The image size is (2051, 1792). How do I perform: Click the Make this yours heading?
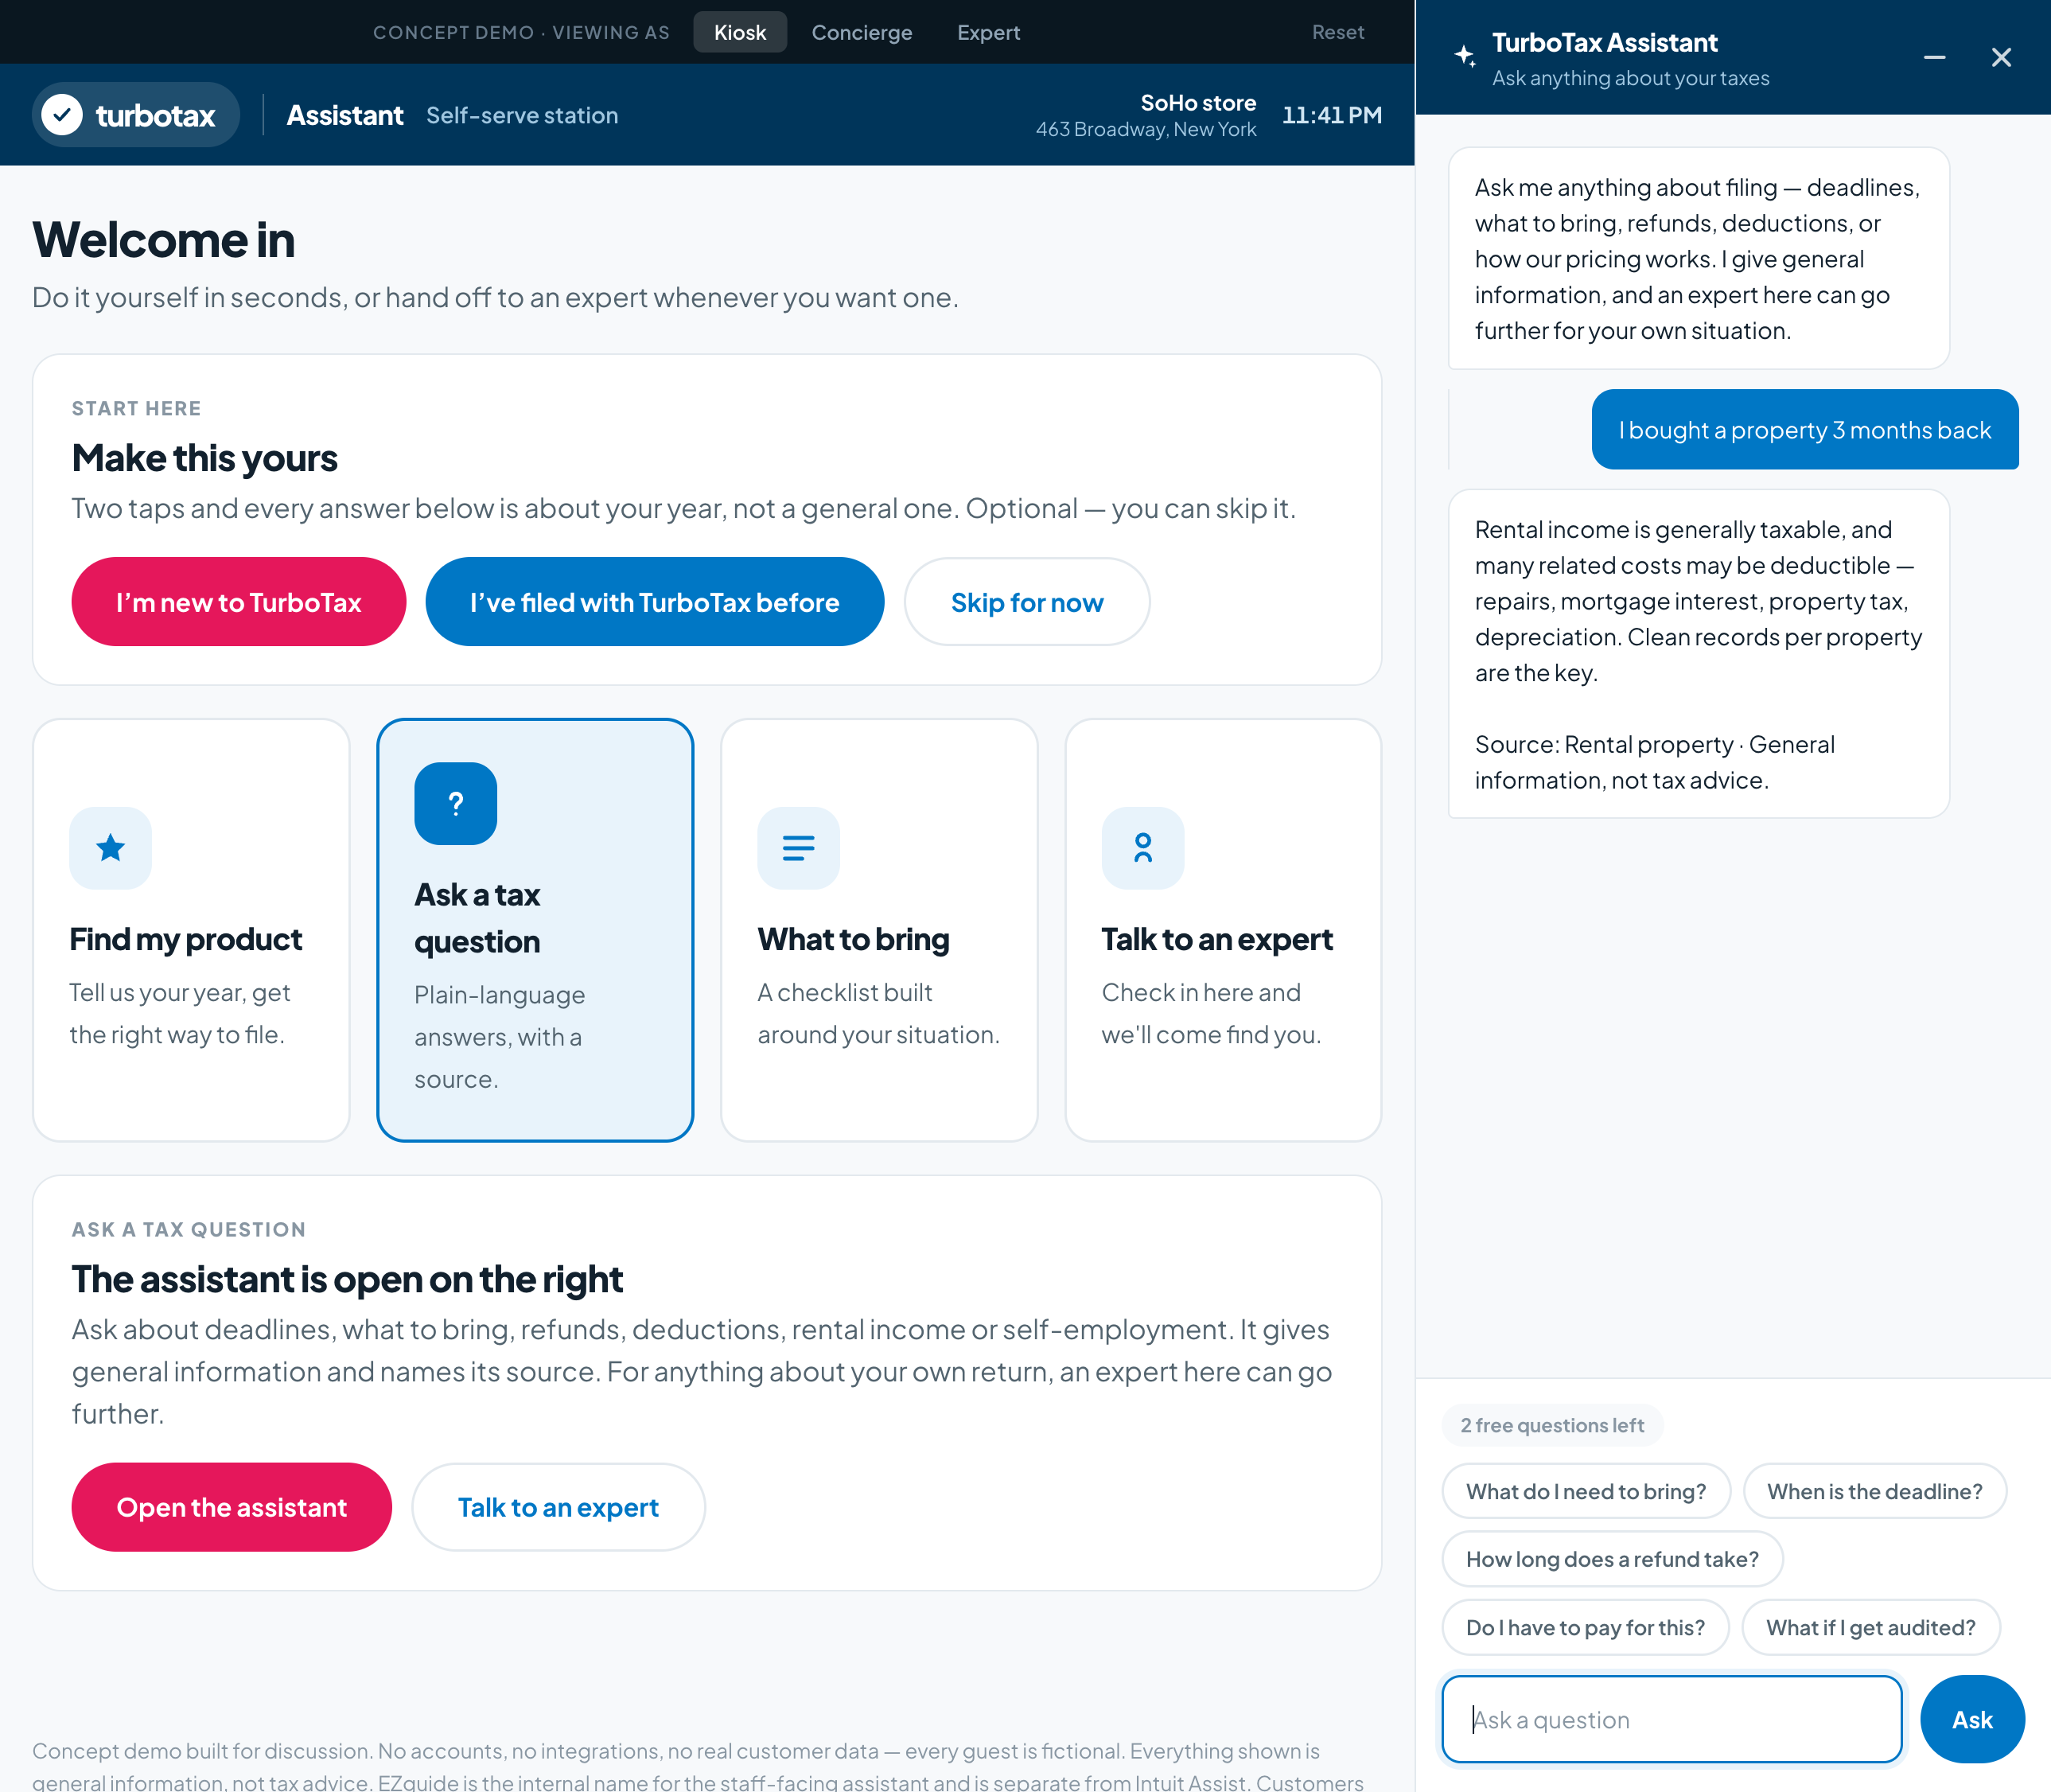(205, 458)
